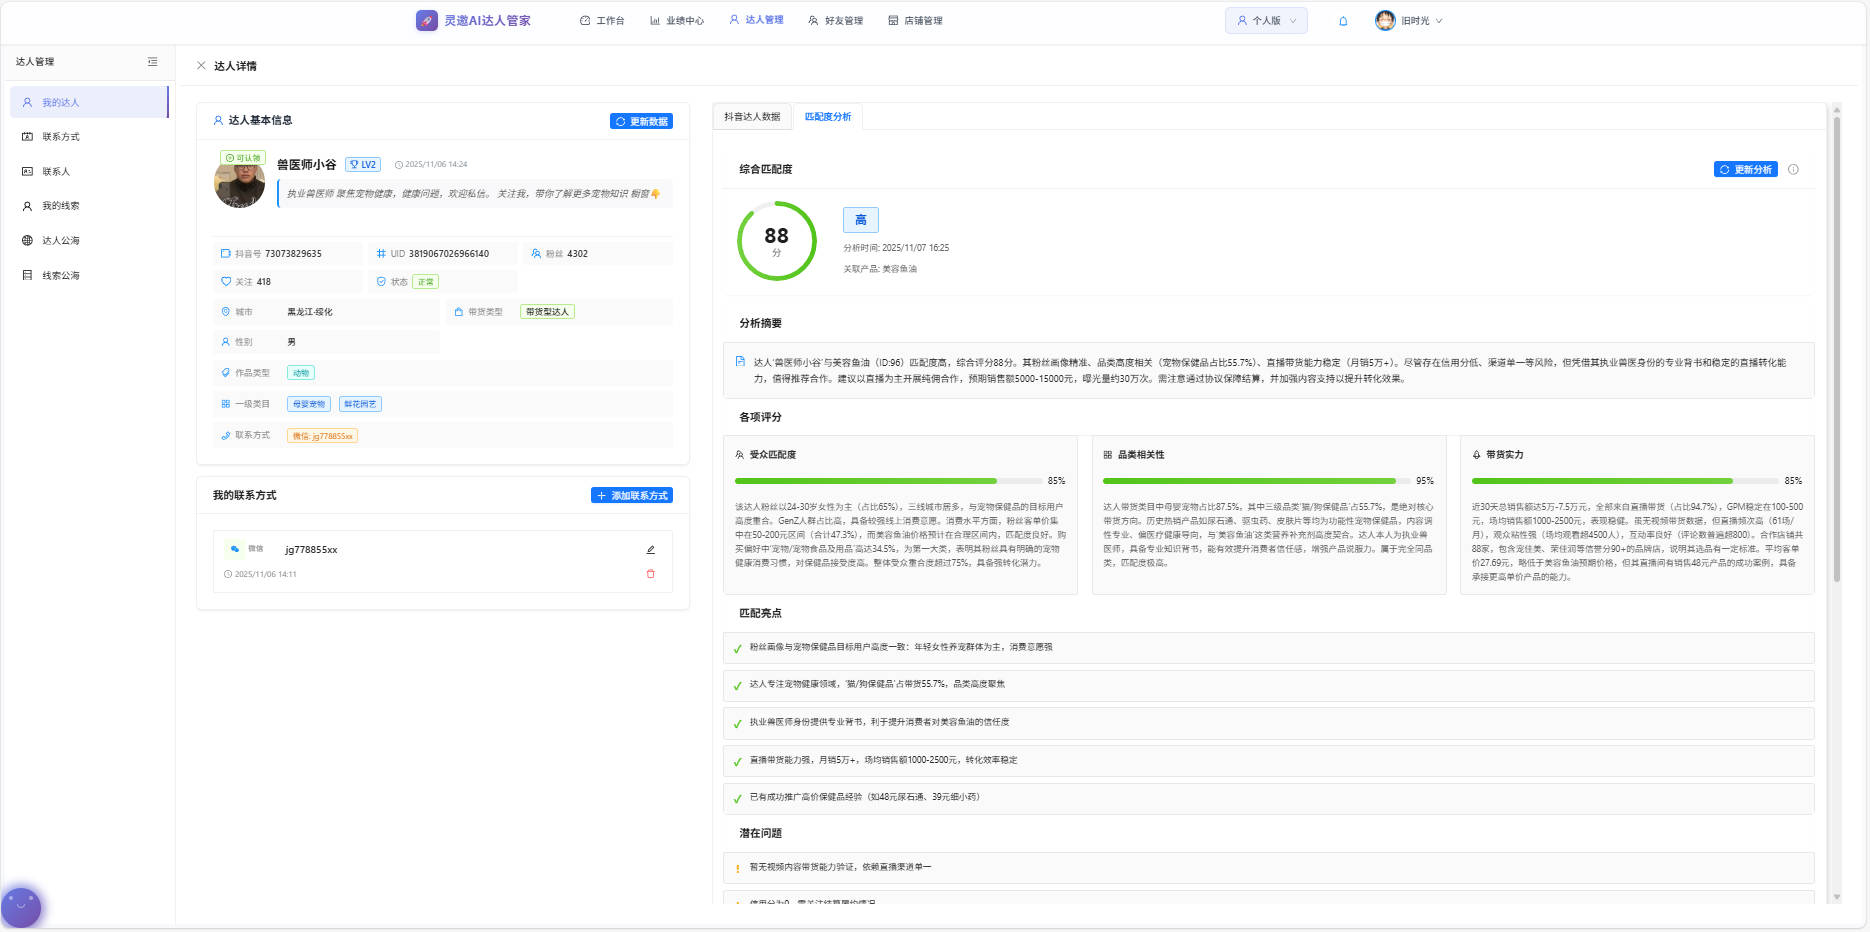Collapse the sidebar with the menu-fold icon

(152, 62)
